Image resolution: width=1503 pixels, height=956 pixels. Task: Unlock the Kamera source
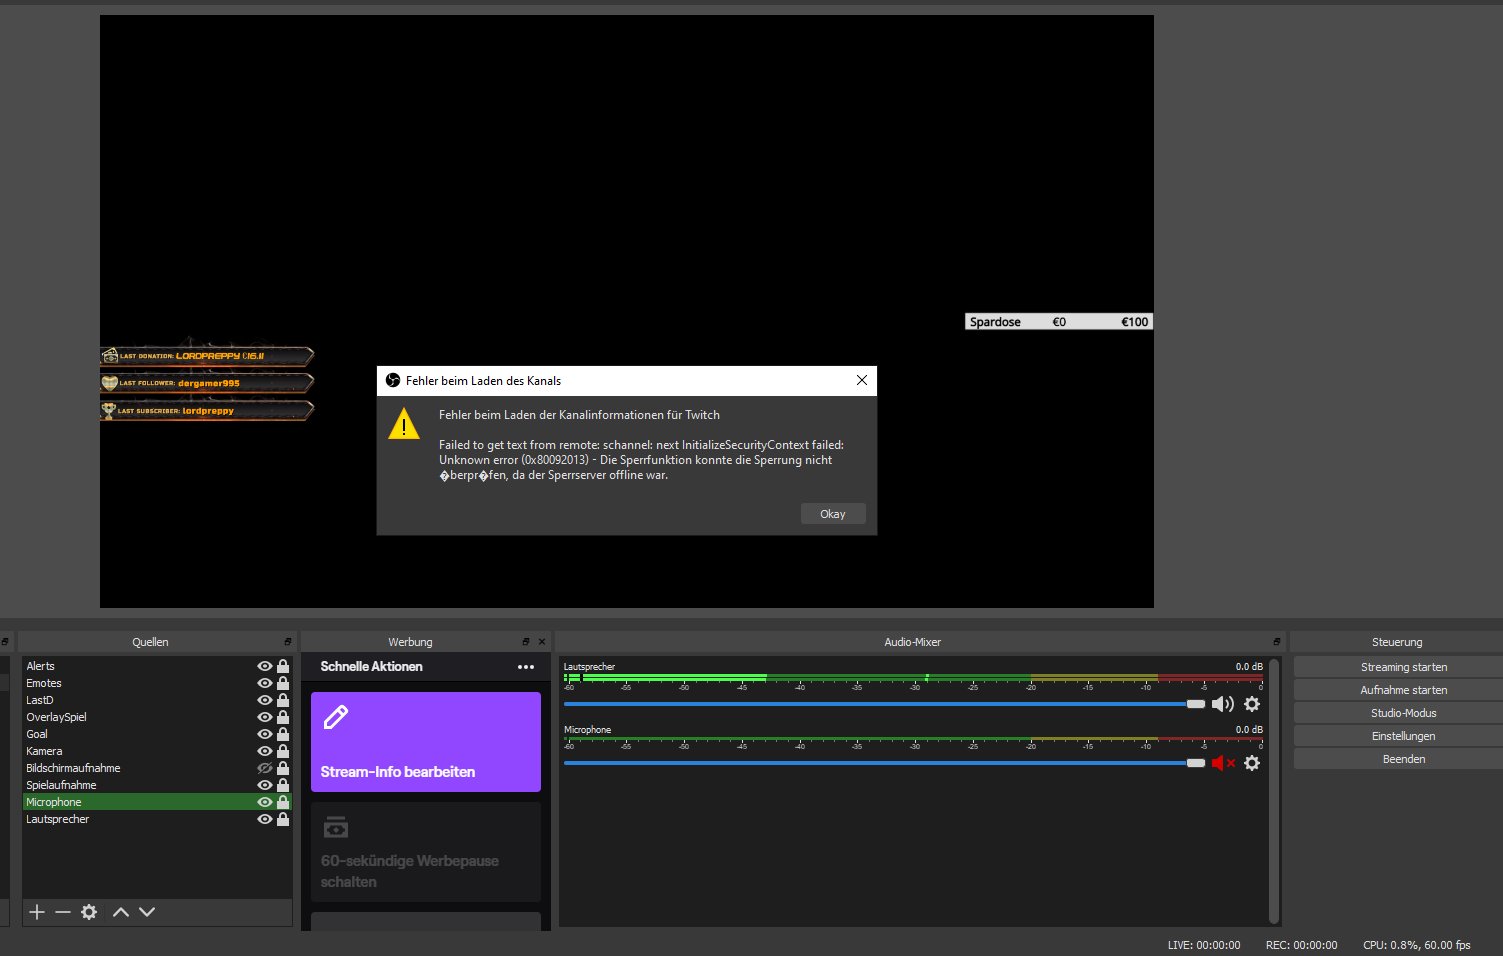pyautogui.click(x=283, y=751)
